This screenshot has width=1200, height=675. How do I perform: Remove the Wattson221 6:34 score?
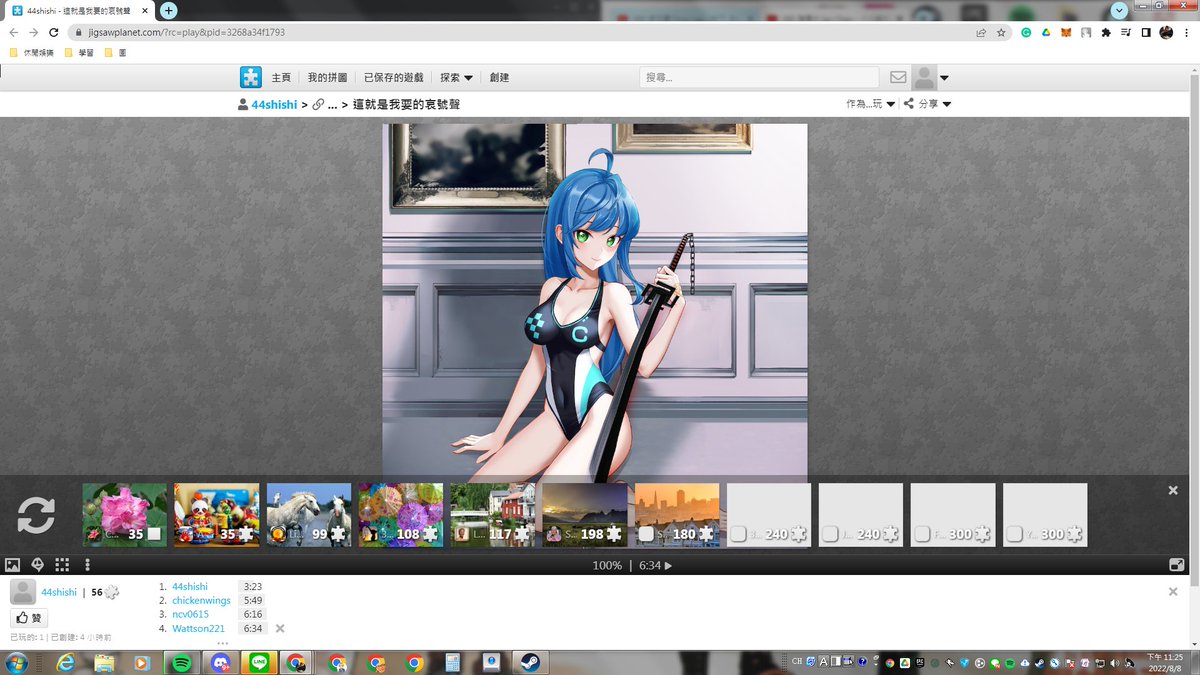(280, 628)
